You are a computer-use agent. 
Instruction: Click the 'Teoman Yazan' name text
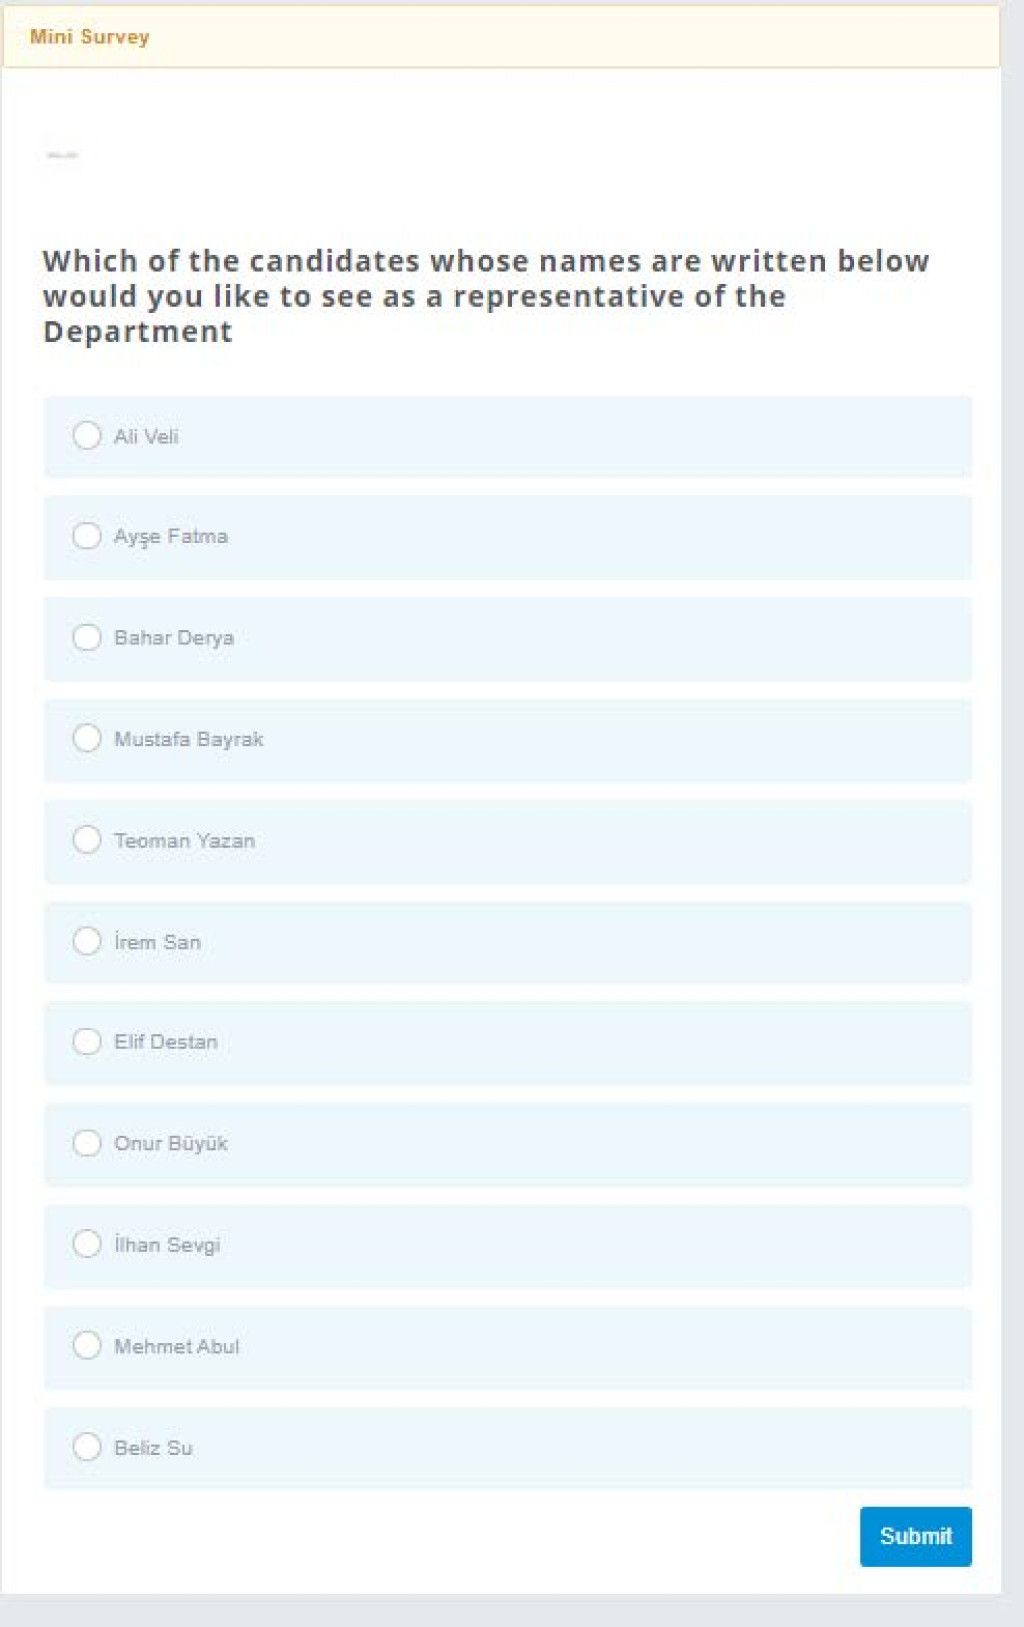point(184,841)
